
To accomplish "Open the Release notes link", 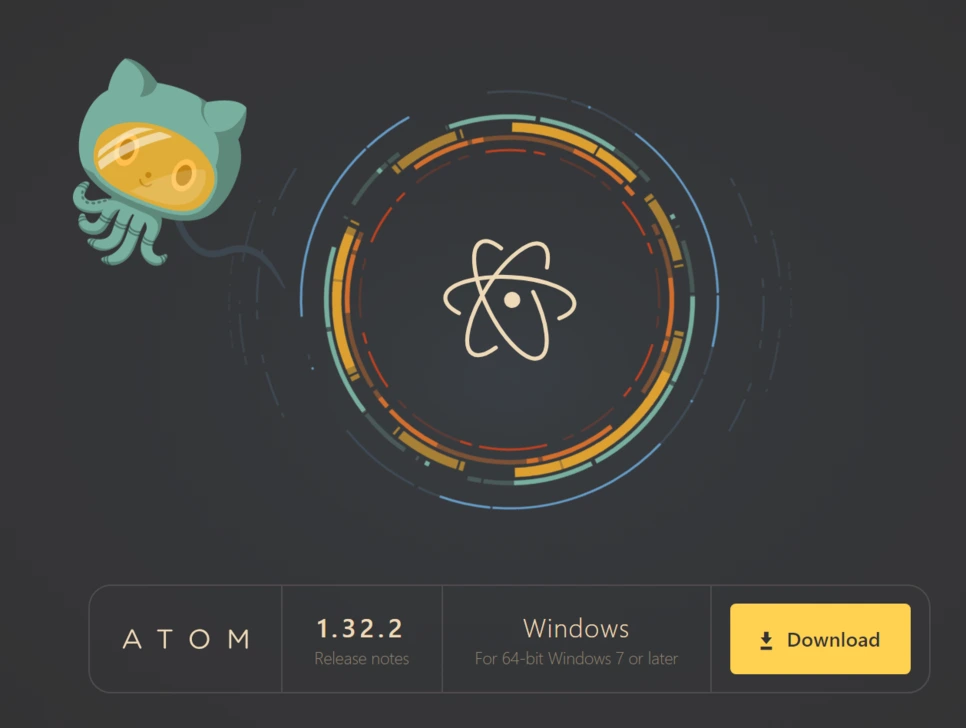I will 362,658.
